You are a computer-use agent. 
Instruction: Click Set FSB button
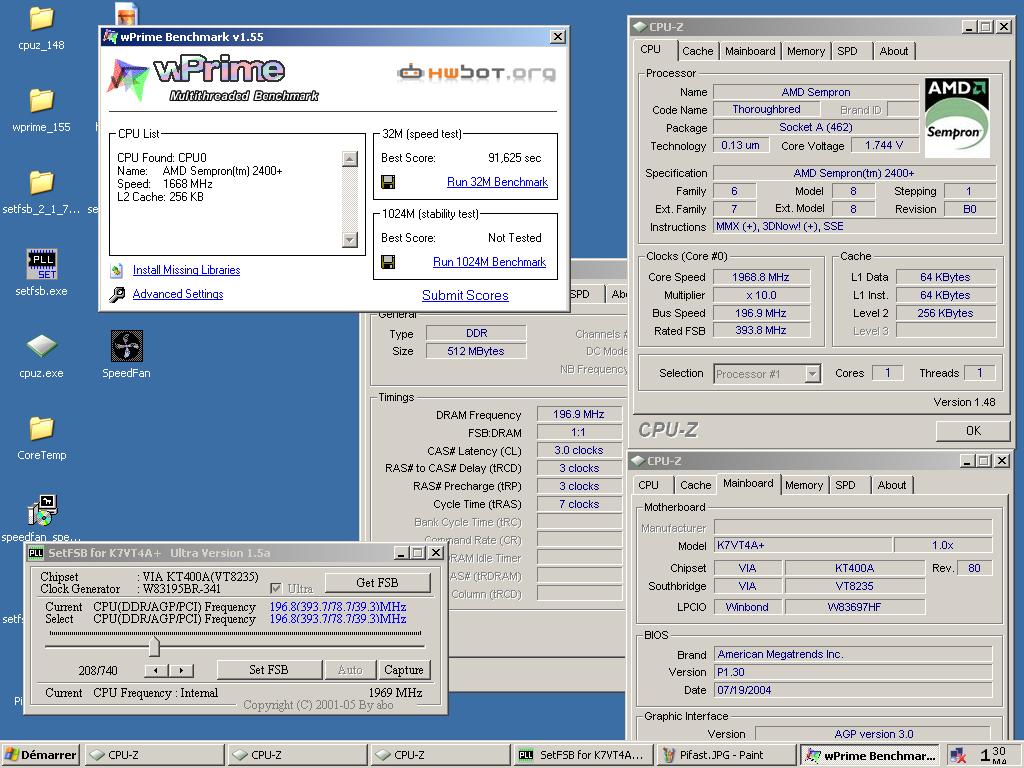click(268, 670)
